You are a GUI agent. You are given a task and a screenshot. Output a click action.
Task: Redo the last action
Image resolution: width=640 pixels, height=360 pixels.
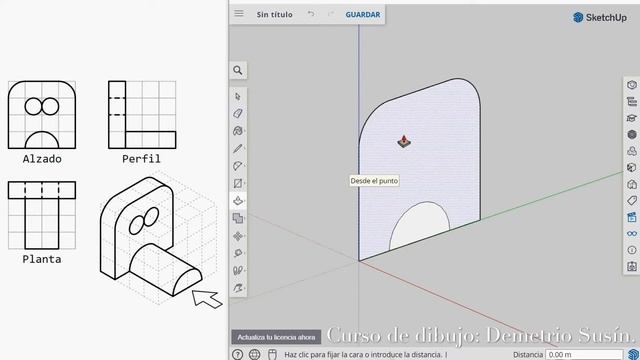point(331,14)
